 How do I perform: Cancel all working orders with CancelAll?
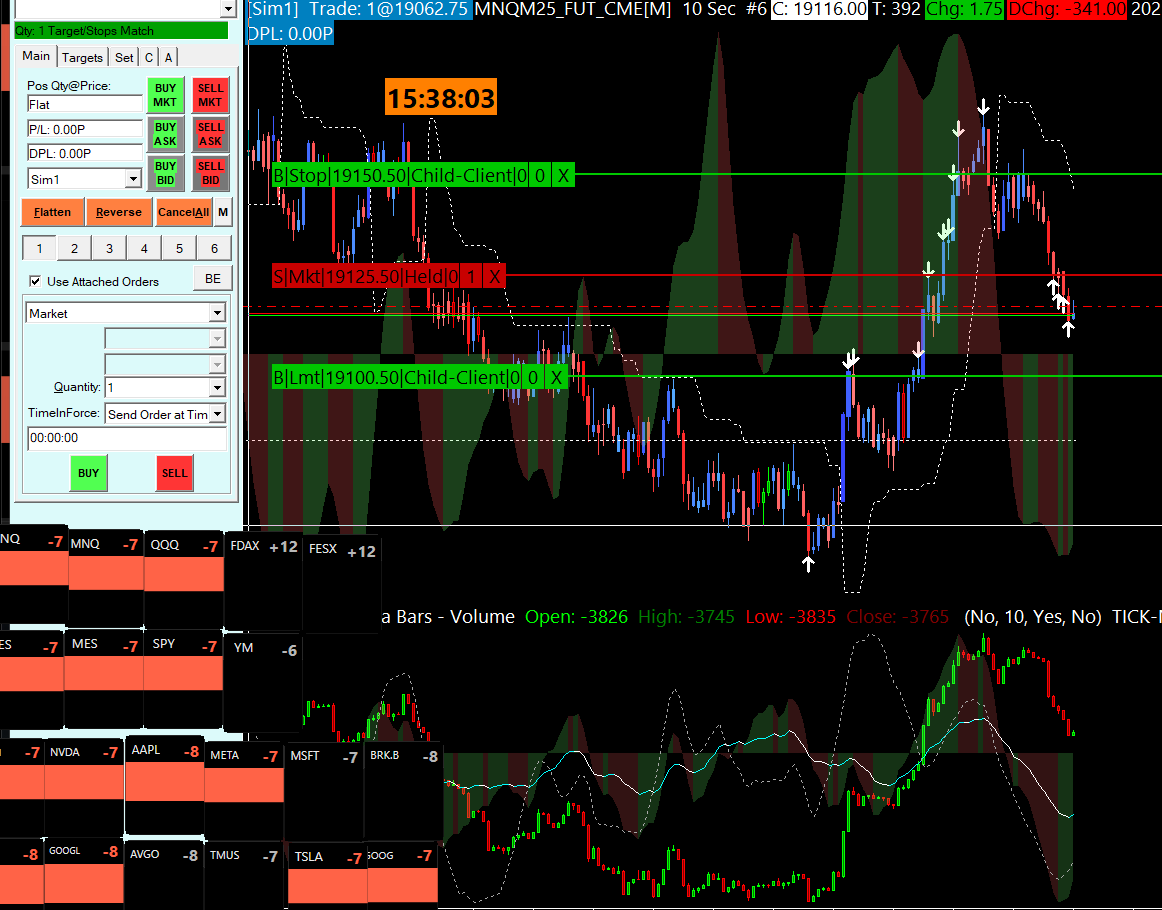click(x=183, y=212)
